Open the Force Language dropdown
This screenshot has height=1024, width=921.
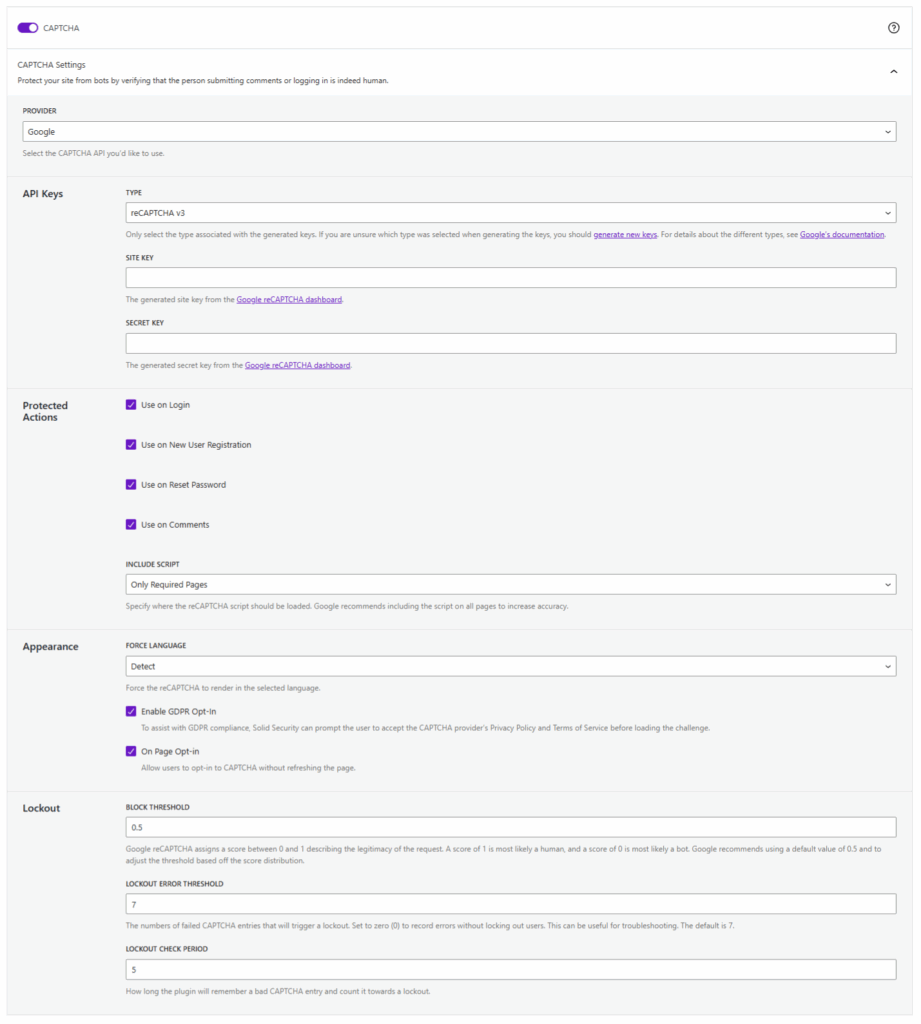pyautogui.click(x=510, y=666)
